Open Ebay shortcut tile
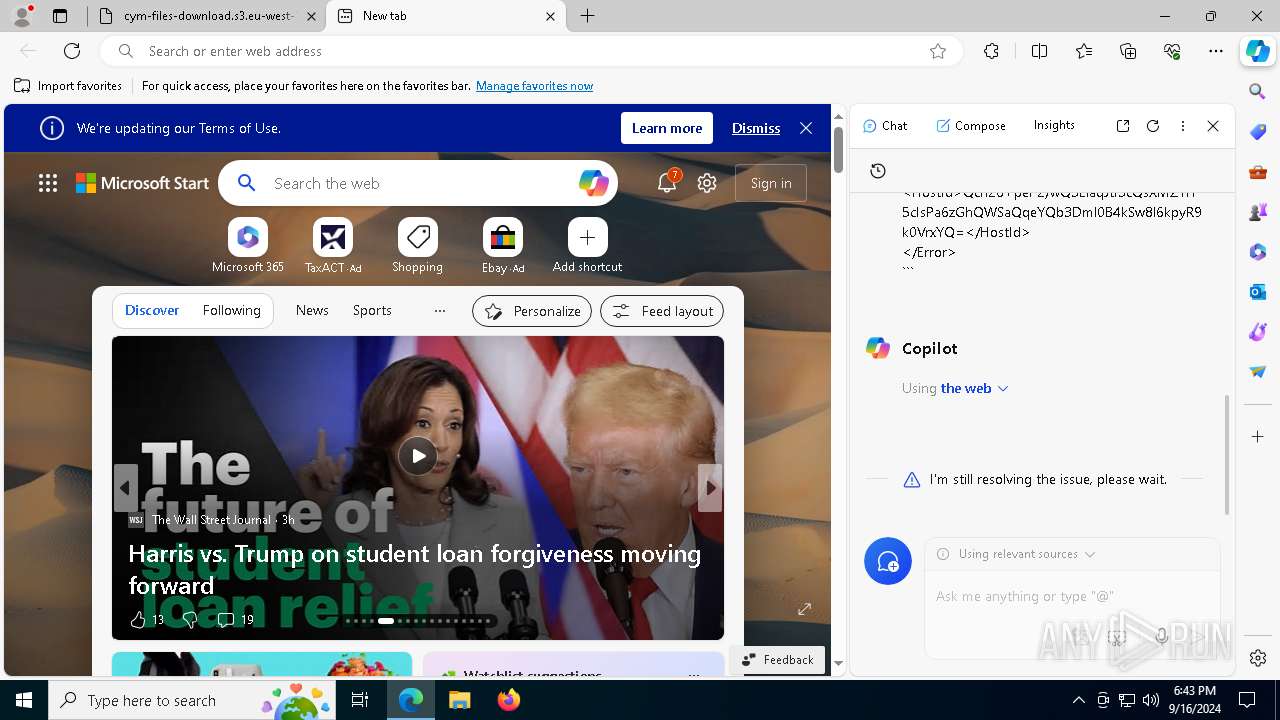This screenshot has width=1280, height=720. point(503,245)
